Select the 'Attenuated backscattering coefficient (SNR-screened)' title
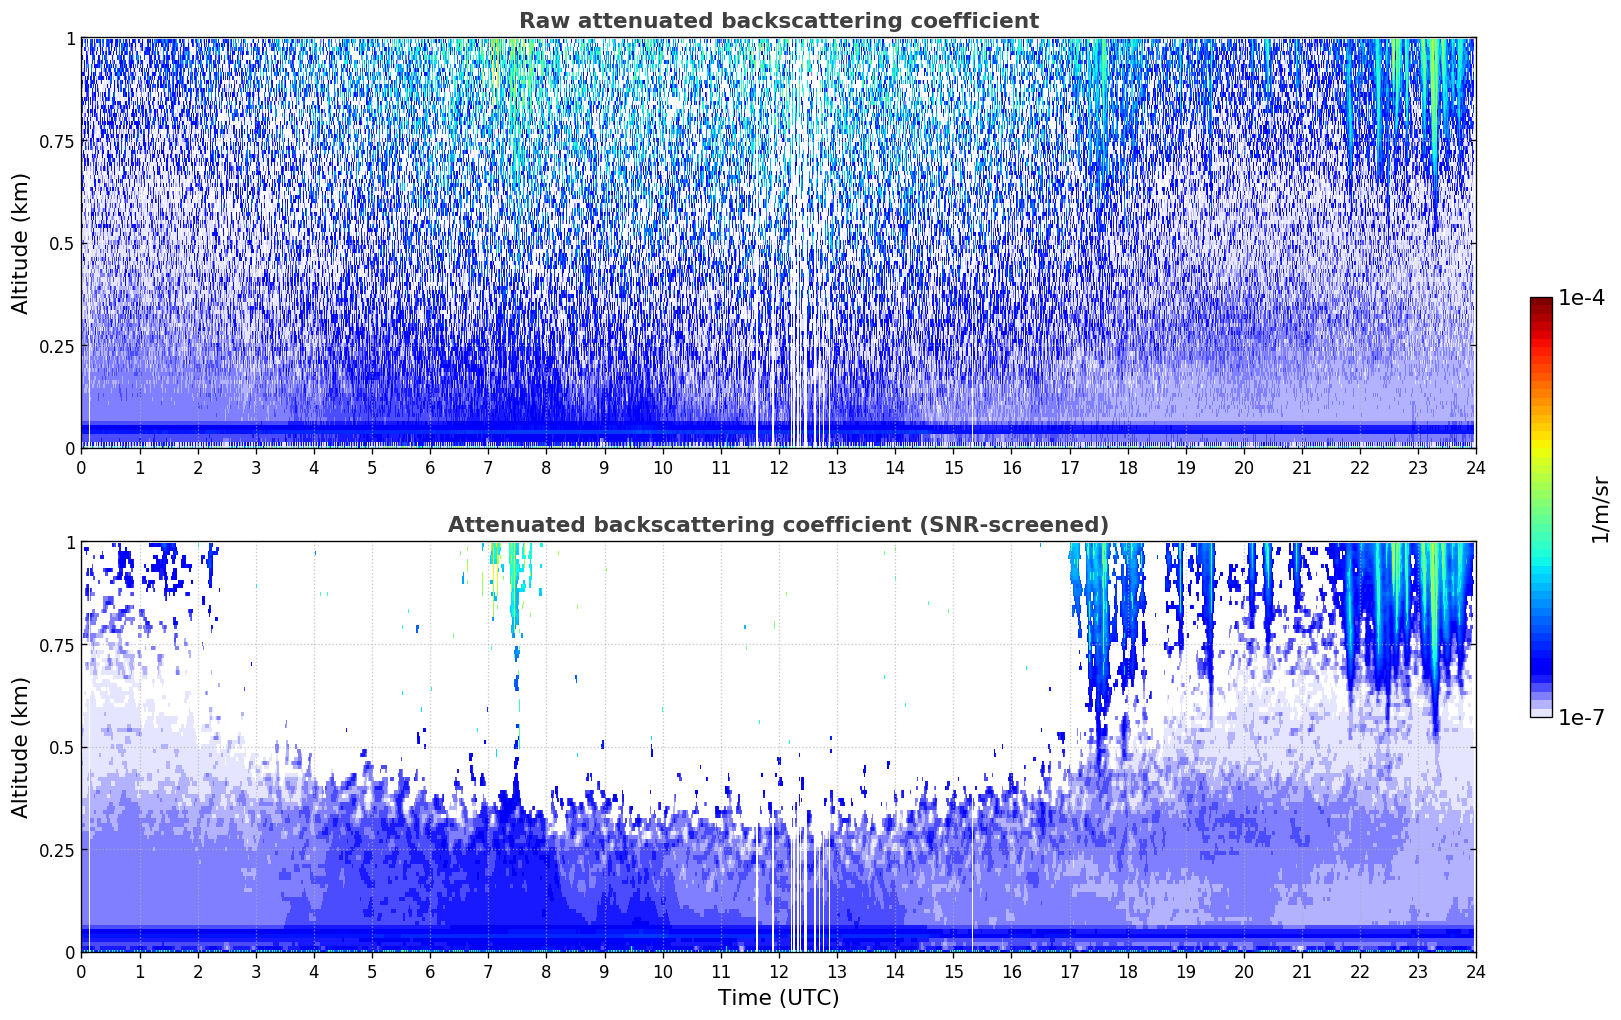The image size is (1621, 1020). 778,525
